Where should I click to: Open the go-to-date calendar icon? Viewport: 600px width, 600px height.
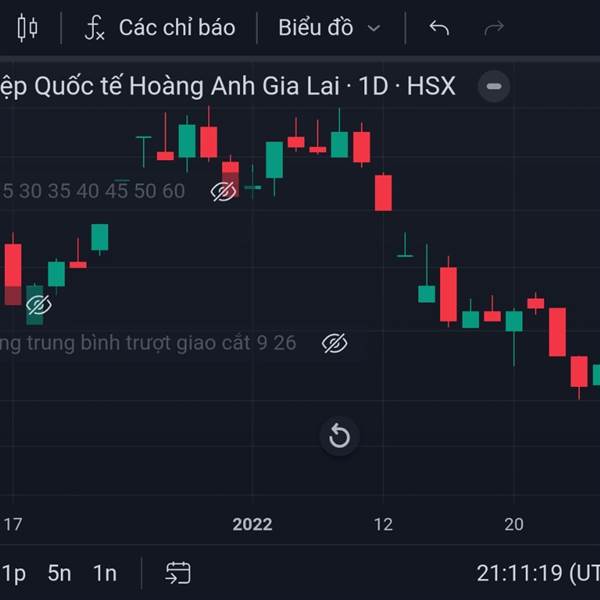click(x=178, y=573)
